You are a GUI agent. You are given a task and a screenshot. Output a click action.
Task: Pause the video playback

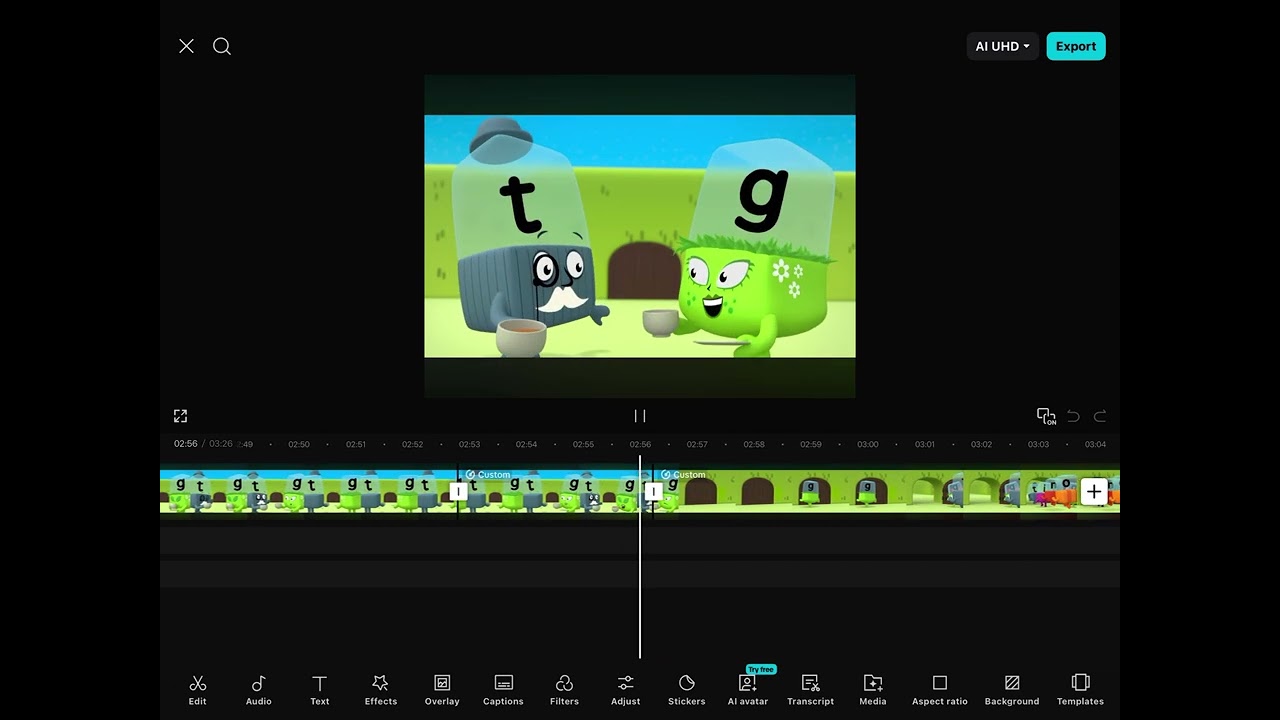click(640, 416)
